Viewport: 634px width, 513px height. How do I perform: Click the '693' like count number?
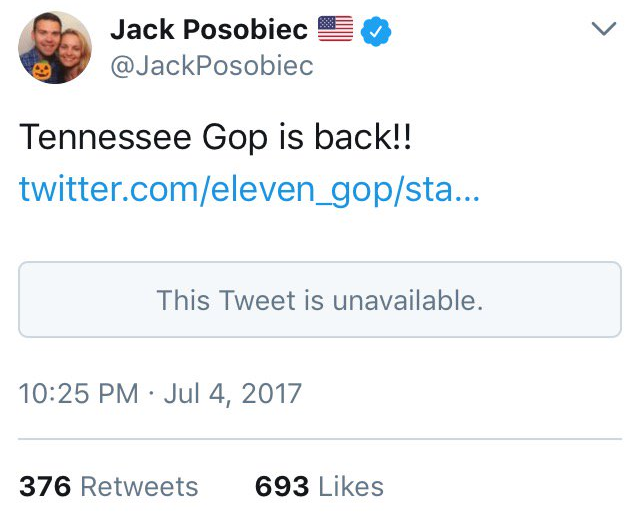[282, 486]
